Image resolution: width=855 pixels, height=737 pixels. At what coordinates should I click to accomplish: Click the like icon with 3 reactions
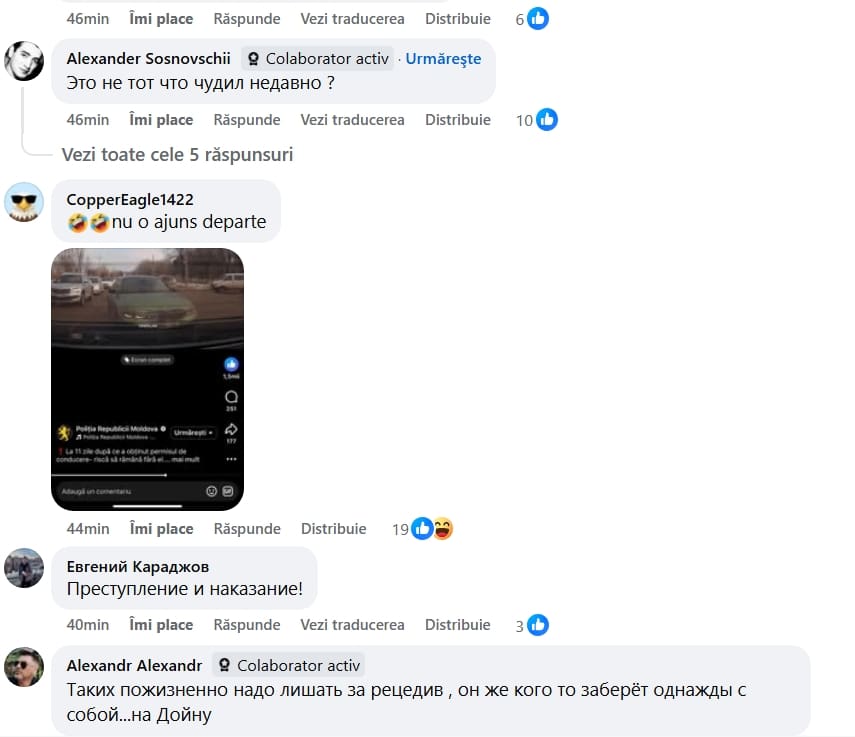(538, 625)
